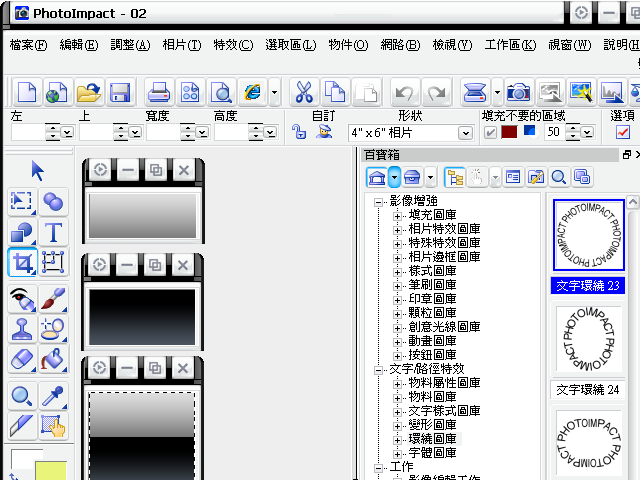The height and width of the screenshot is (480, 640).
Task: Click the yellow background color swatch
Action: (x=51, y=470)
